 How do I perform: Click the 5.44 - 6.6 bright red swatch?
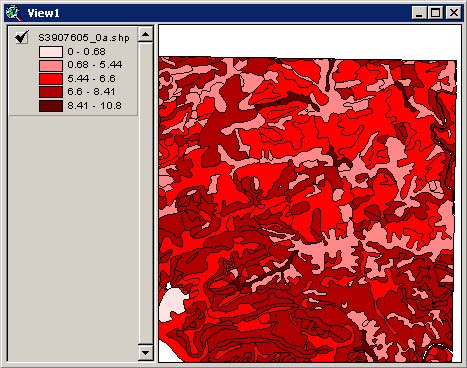[51, 79]
